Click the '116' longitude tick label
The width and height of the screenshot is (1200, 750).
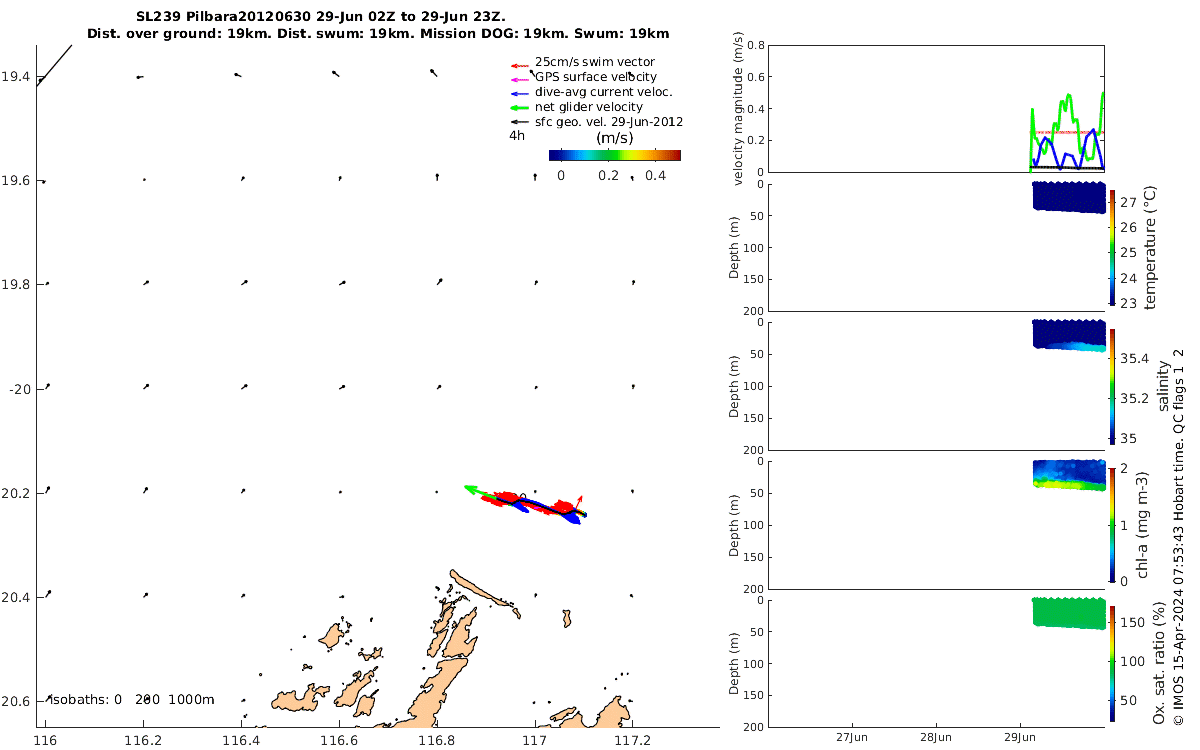[45, 741]
